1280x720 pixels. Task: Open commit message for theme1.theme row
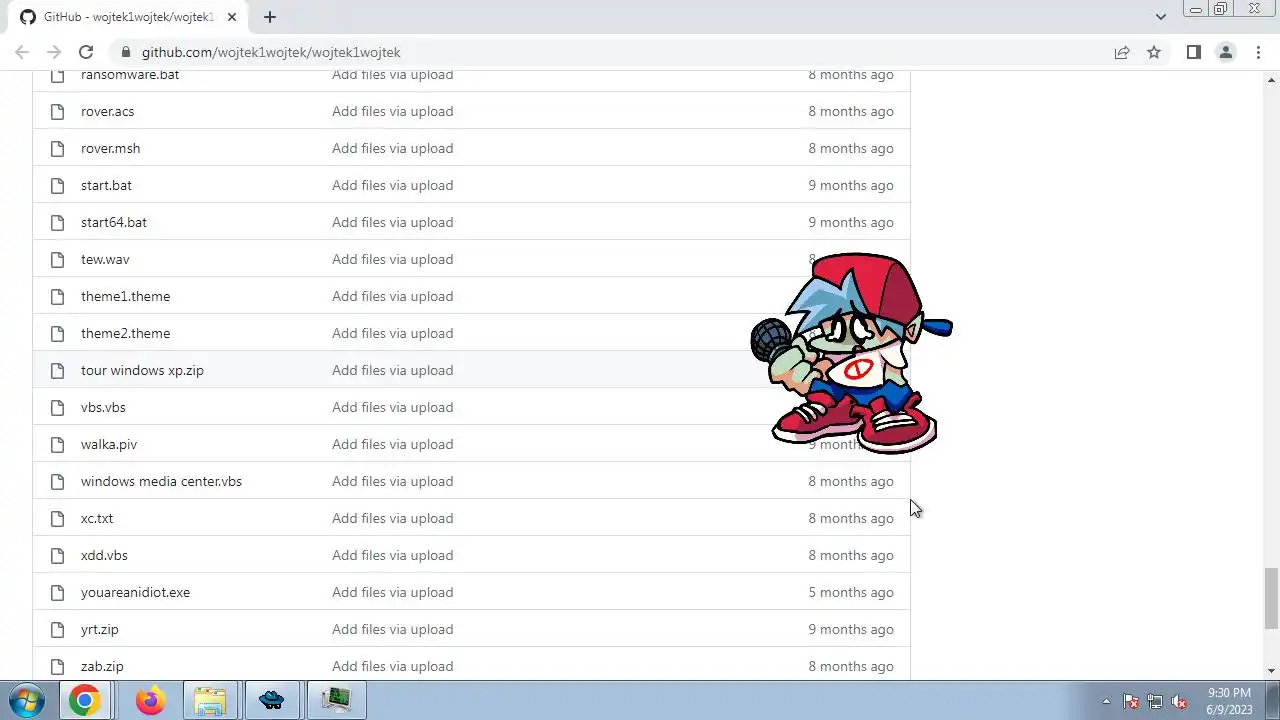392,296
